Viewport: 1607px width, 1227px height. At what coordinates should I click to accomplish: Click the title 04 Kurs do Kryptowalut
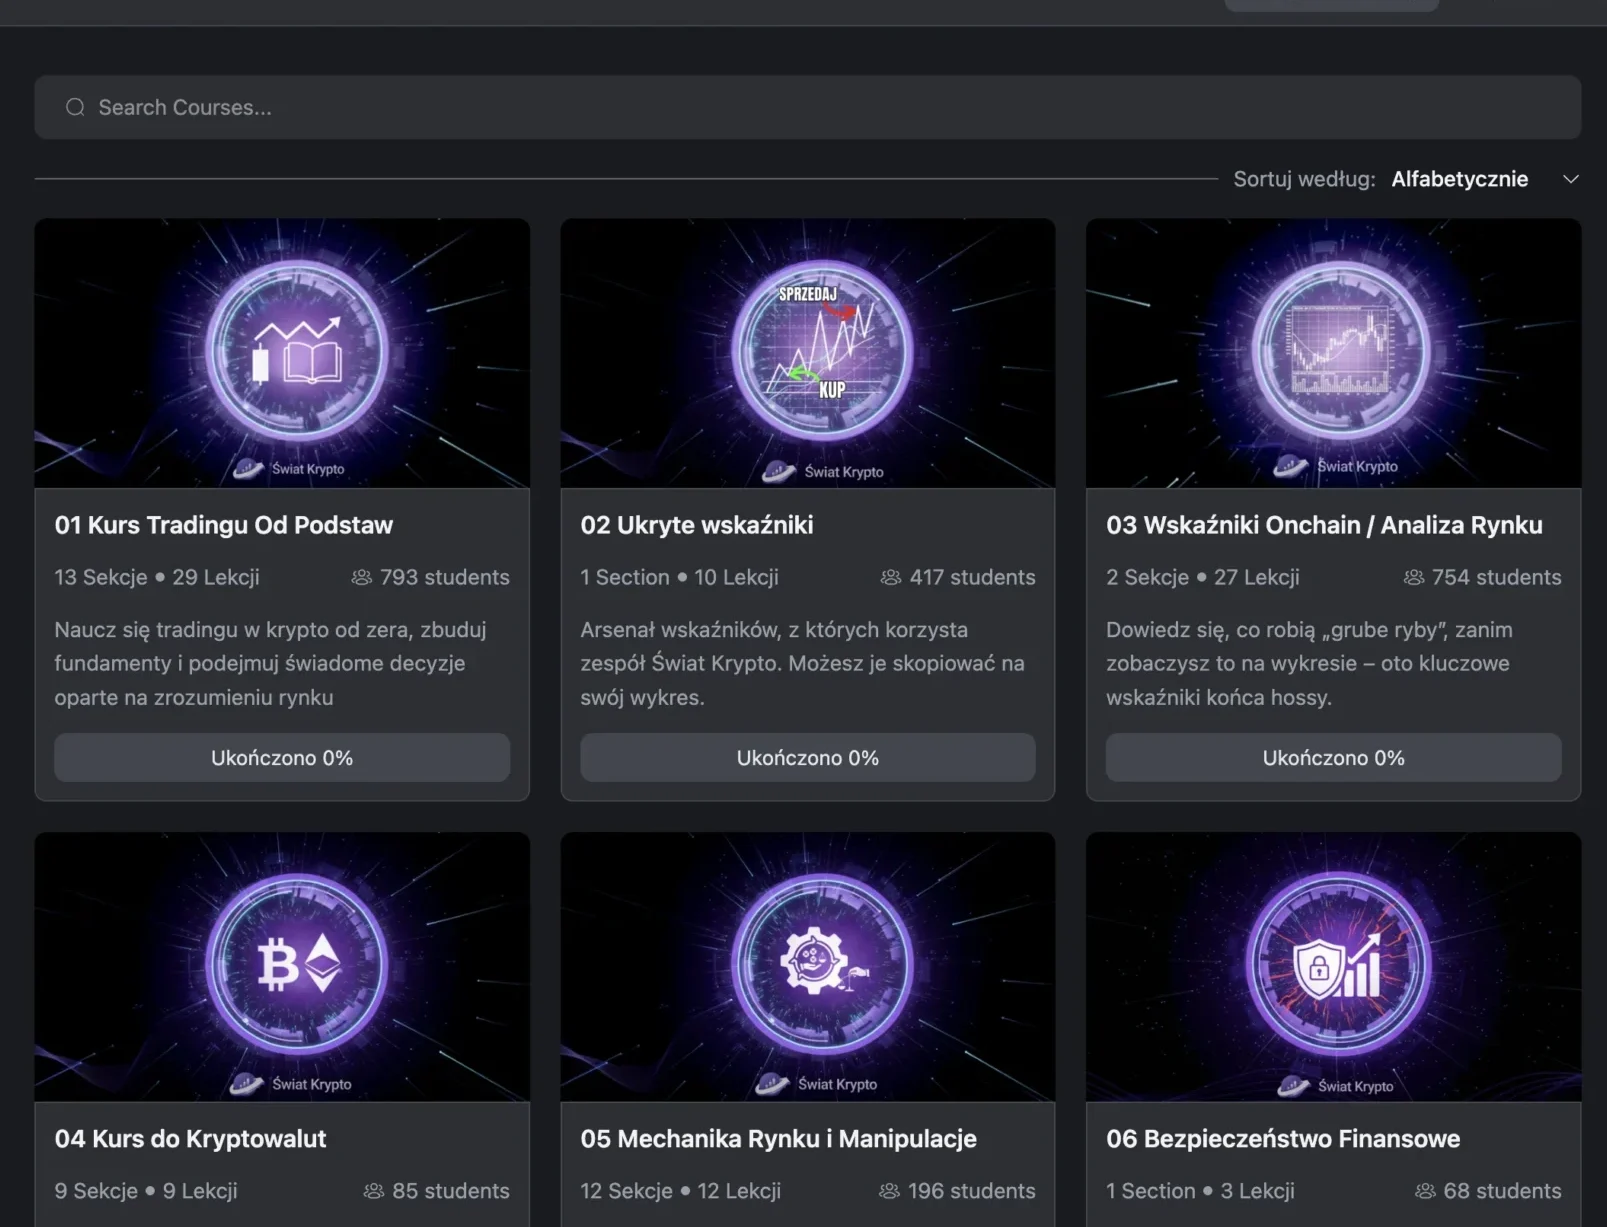[190, 1139]
